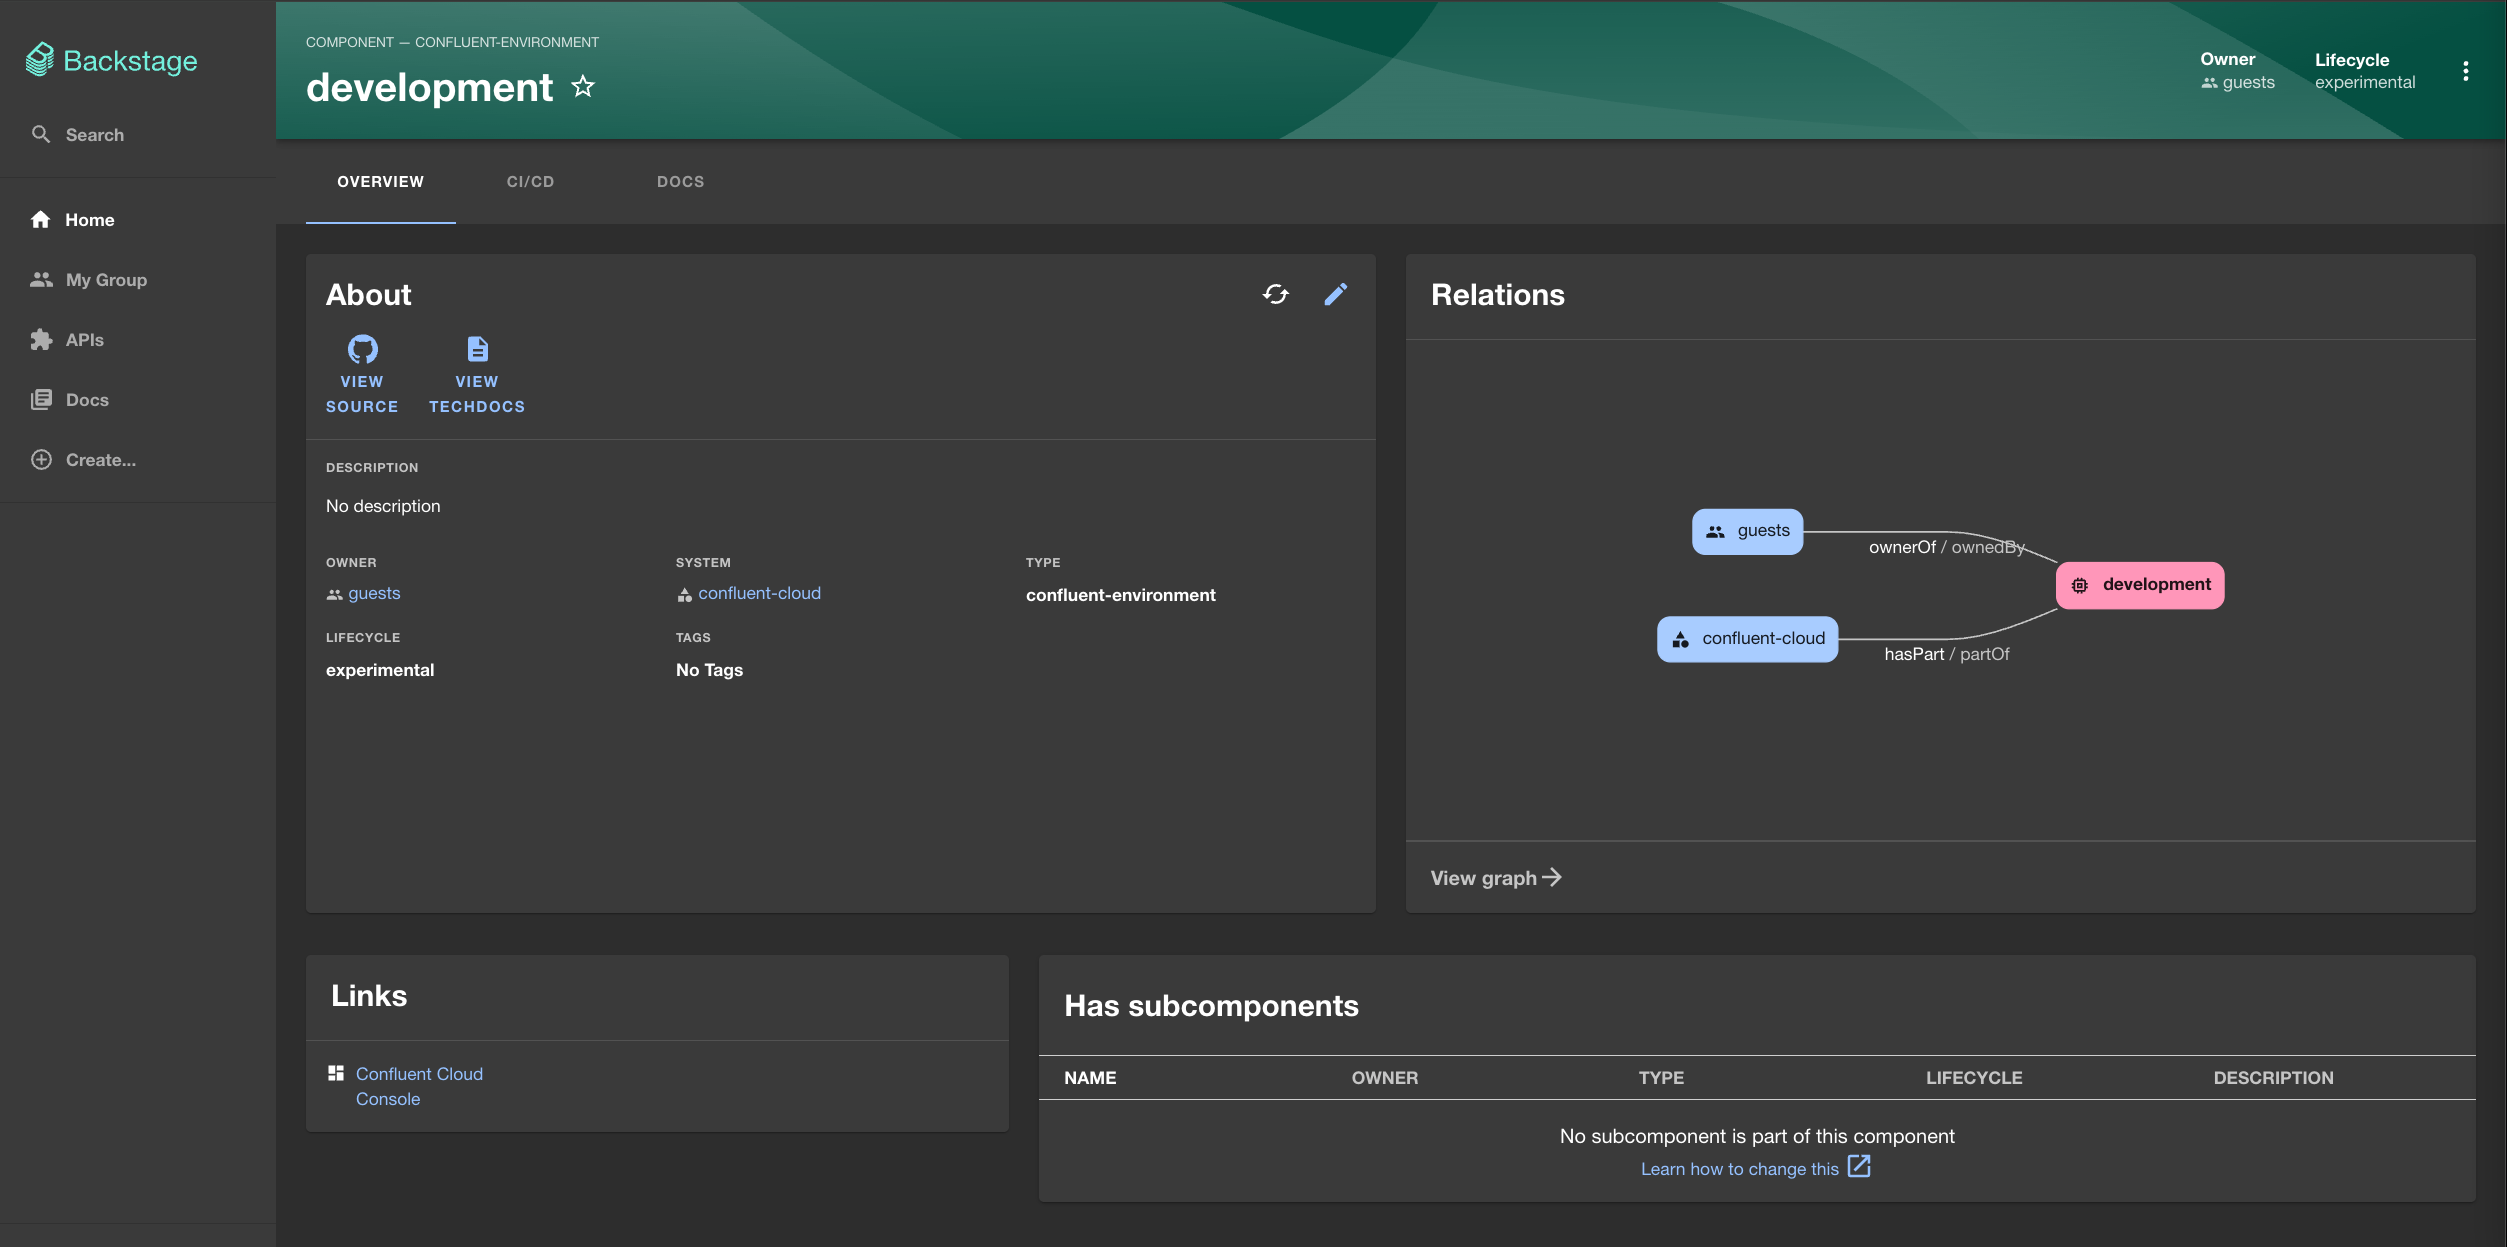Screen dimensions: 2507x1247
Task: Click the Backstage logo
Action: (111, 60)
